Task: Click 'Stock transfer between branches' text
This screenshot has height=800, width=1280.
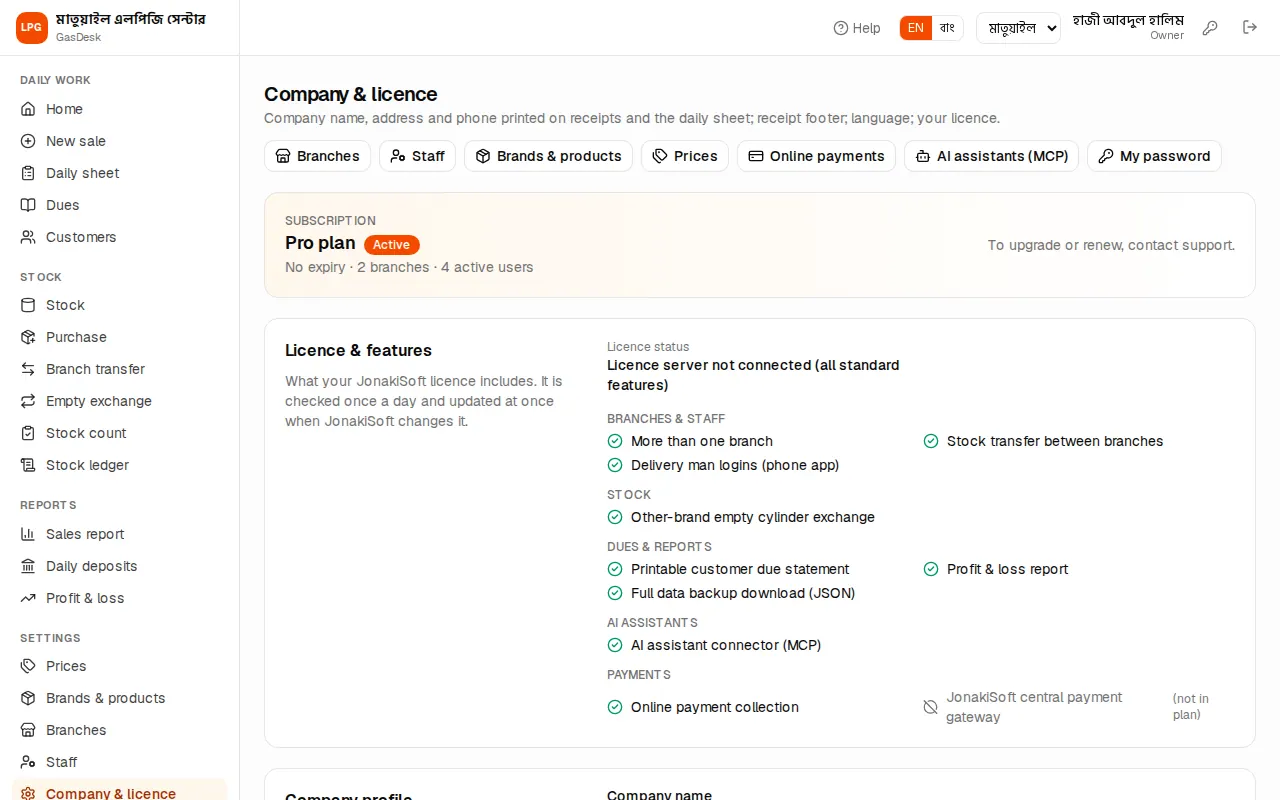Action: tap(1055, 441)
